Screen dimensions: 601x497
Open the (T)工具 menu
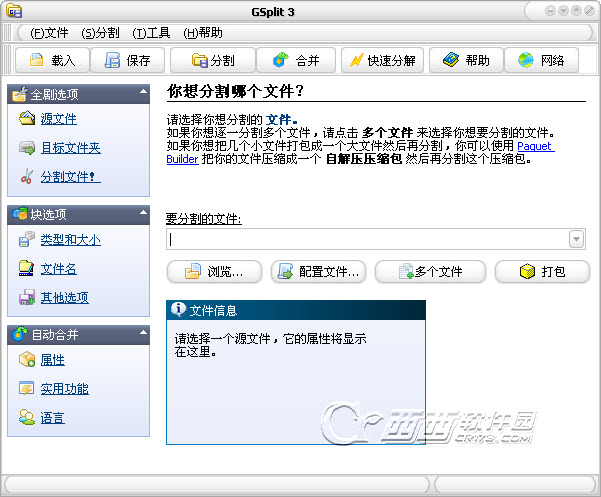point(151,33)
